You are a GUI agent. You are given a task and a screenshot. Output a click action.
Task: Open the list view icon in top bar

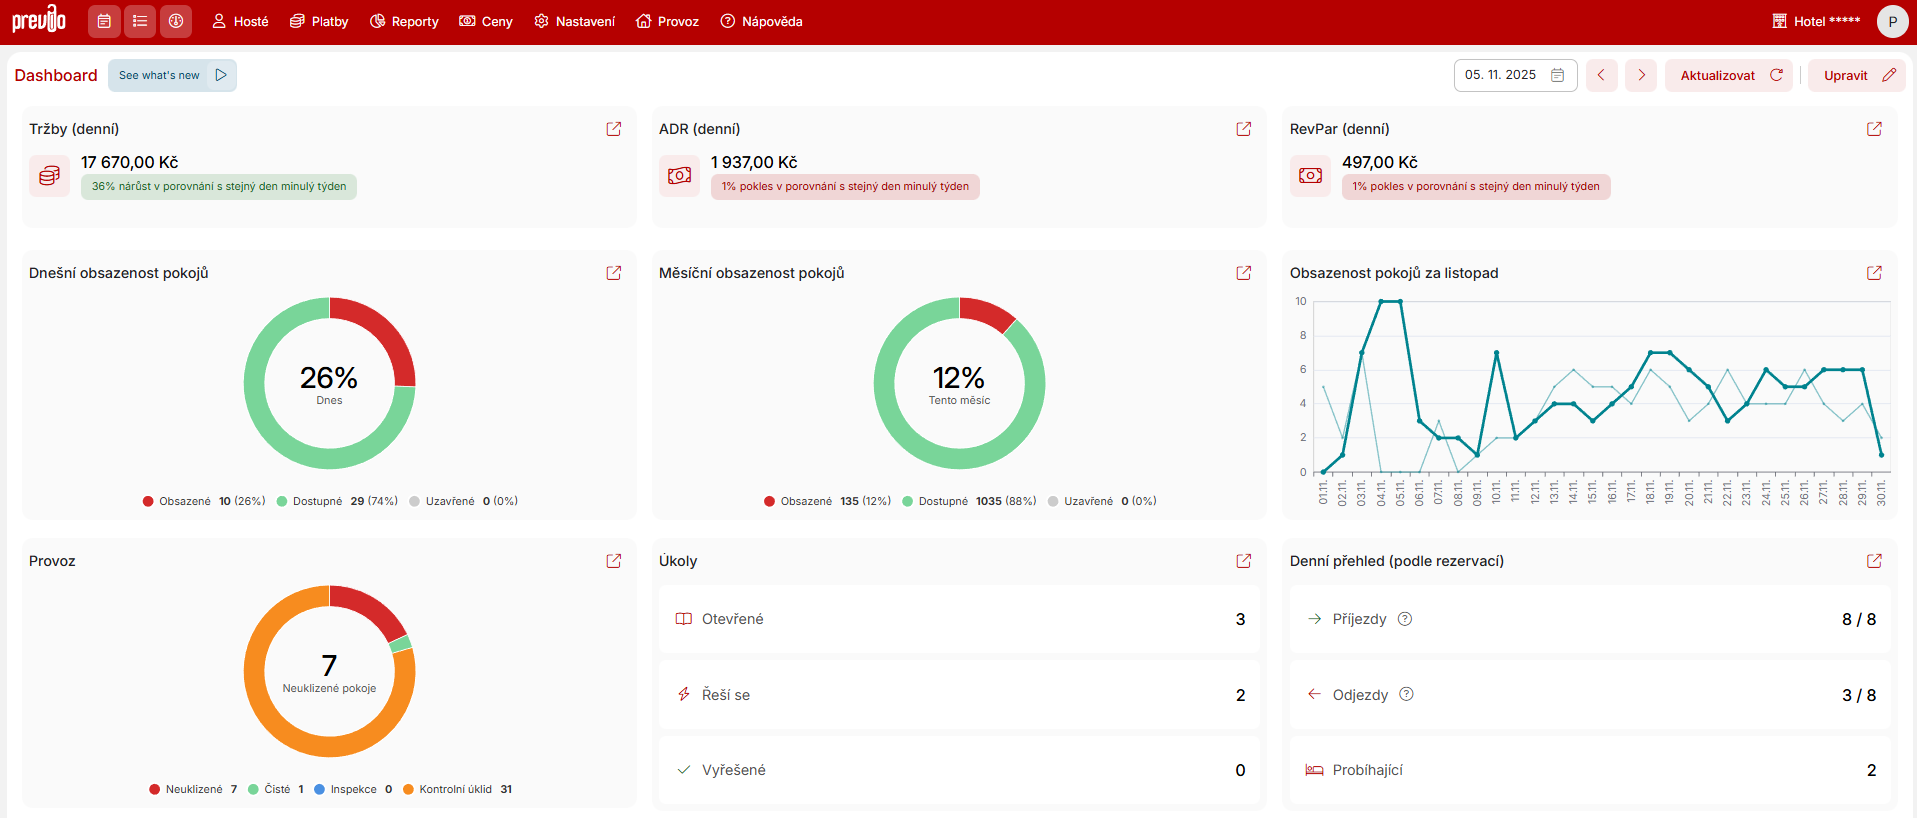[x=140, y=21]
